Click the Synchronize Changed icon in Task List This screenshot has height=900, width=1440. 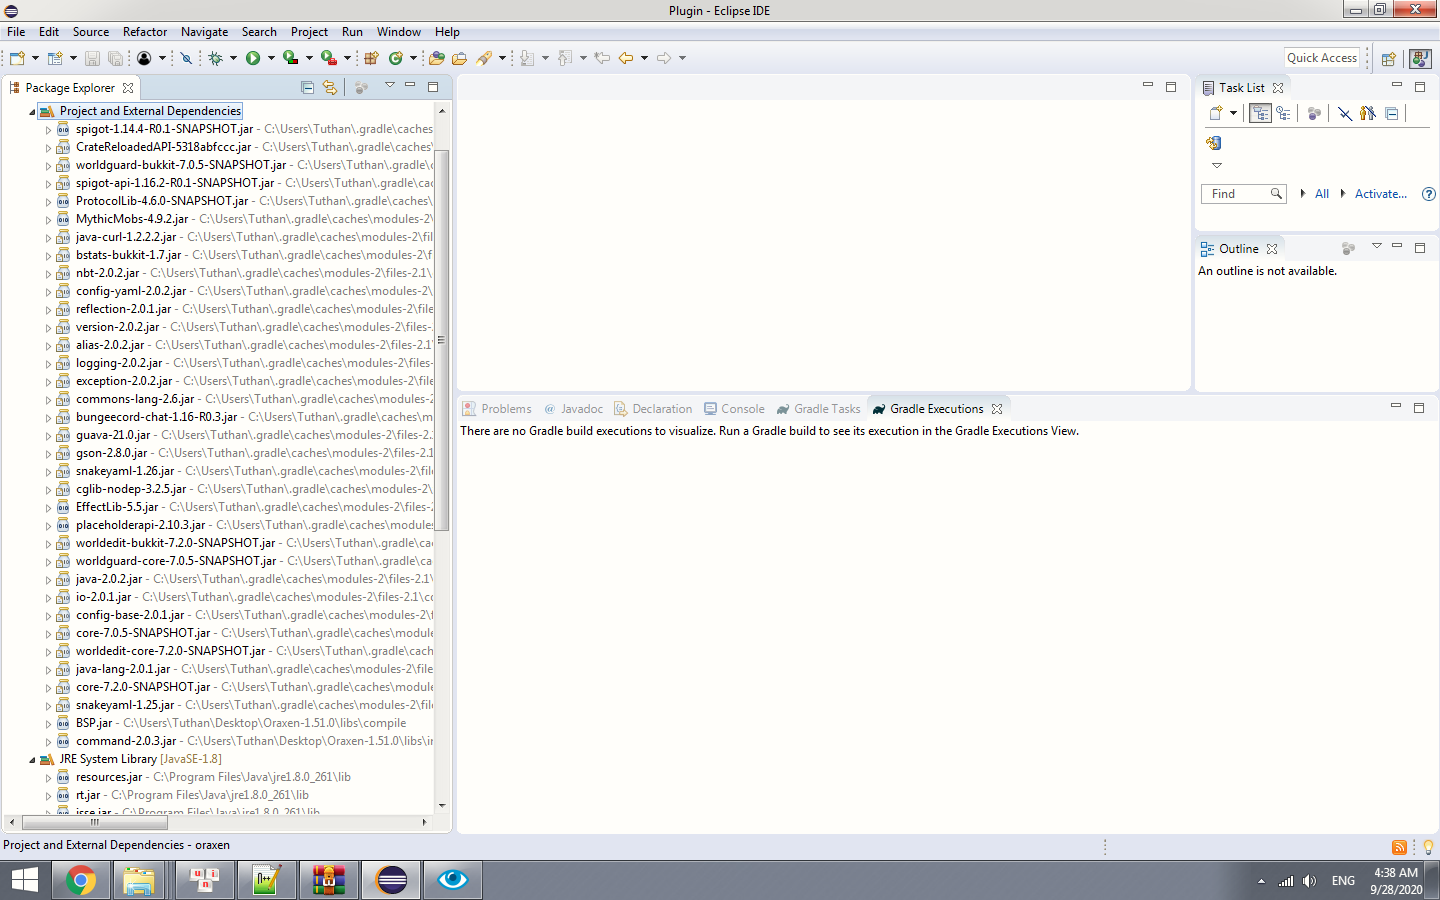(1214, 143)
